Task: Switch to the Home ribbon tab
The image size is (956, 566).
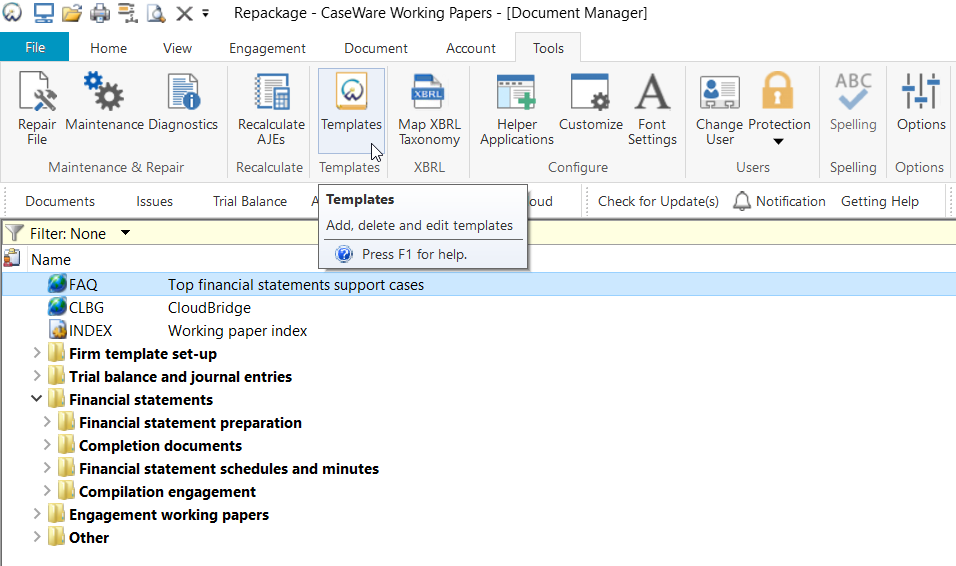Action: tap(109, 48)
